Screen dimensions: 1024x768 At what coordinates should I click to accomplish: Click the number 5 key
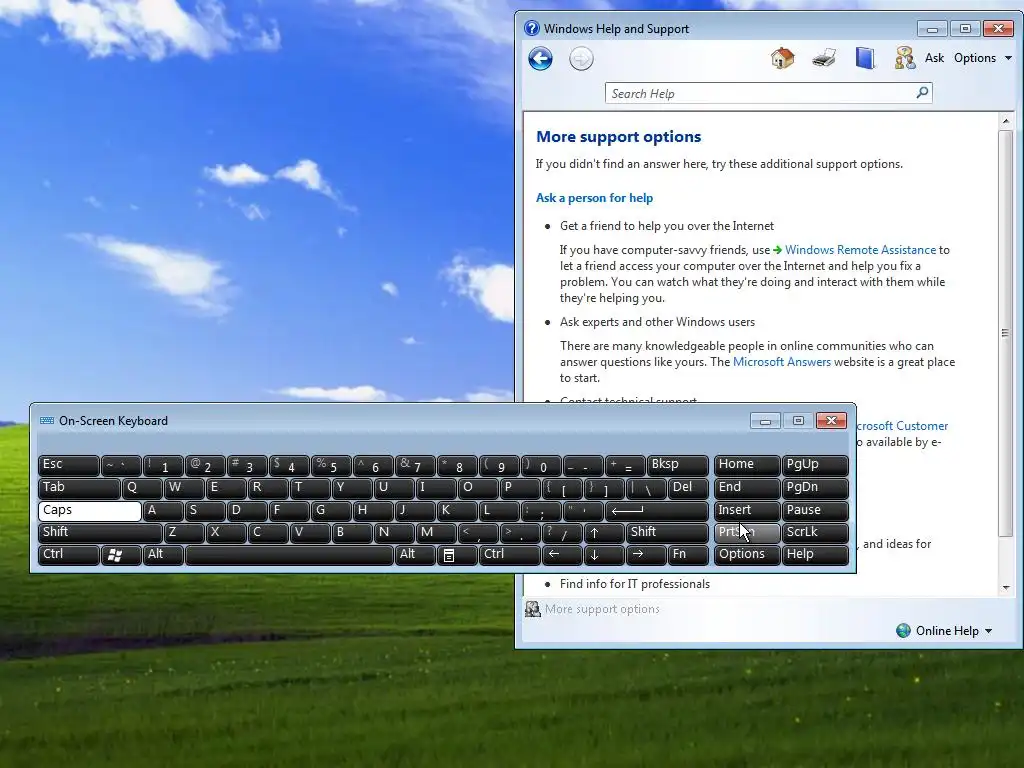331,466
